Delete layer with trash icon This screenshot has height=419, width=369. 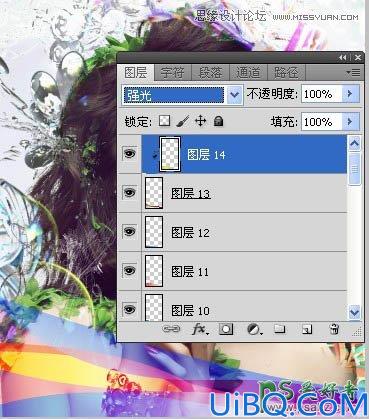334,329
